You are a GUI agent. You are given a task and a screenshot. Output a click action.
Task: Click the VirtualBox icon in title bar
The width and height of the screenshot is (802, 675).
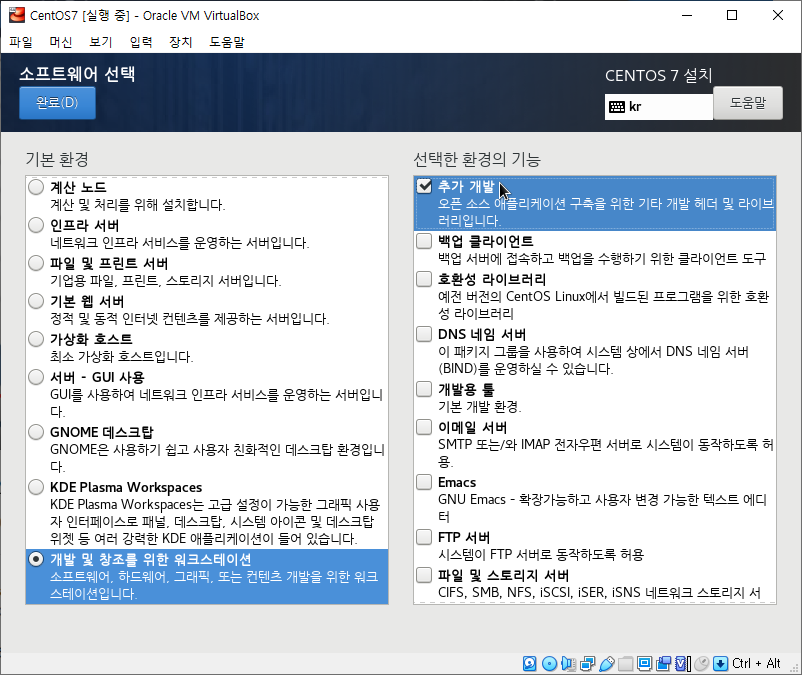point(17,15)
